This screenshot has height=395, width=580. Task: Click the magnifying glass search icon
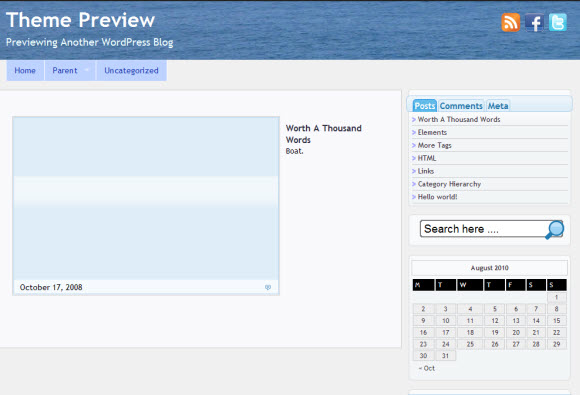pyautogui.click(x=554, y=230)
